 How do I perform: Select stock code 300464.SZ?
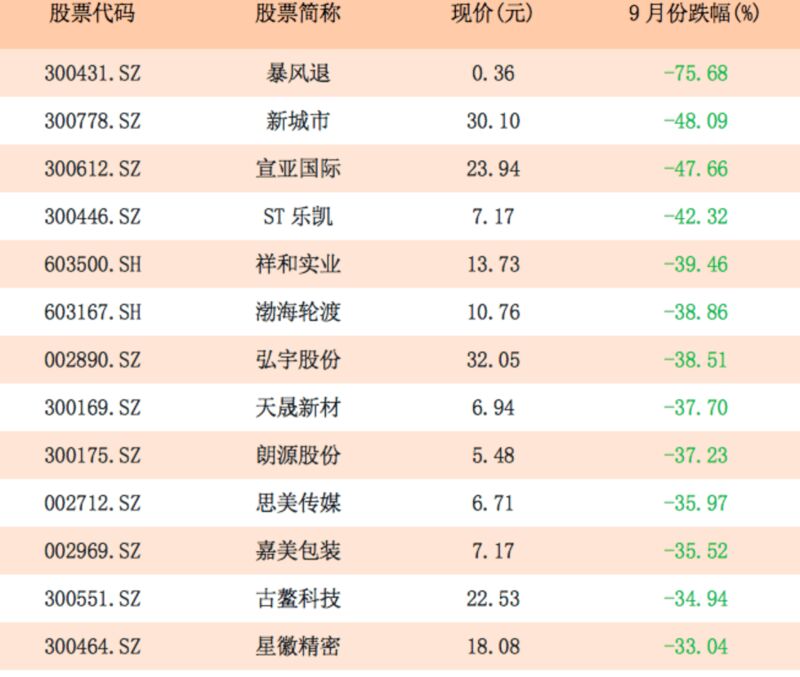tap(92, 647)
